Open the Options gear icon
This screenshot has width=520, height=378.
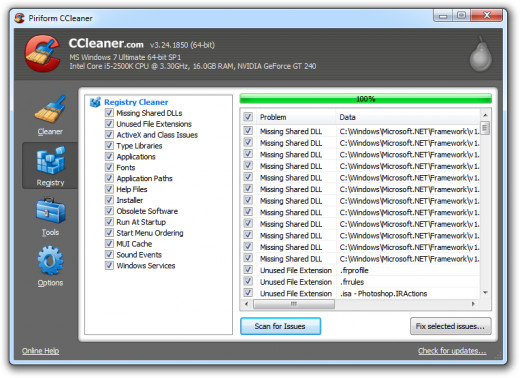(50, 261)
